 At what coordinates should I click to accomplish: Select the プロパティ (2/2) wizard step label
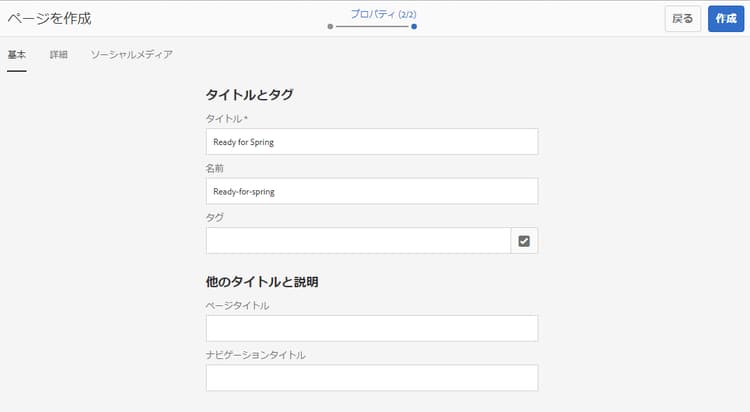pos(384,14)
